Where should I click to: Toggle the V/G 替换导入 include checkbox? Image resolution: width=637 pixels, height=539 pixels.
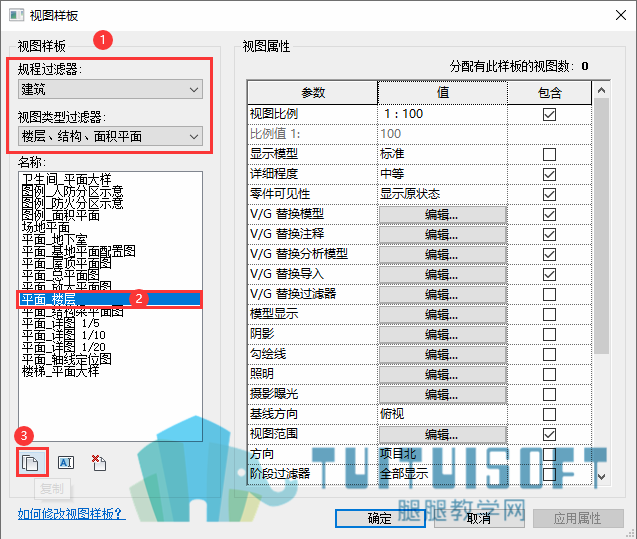click(x=549, y=274)
